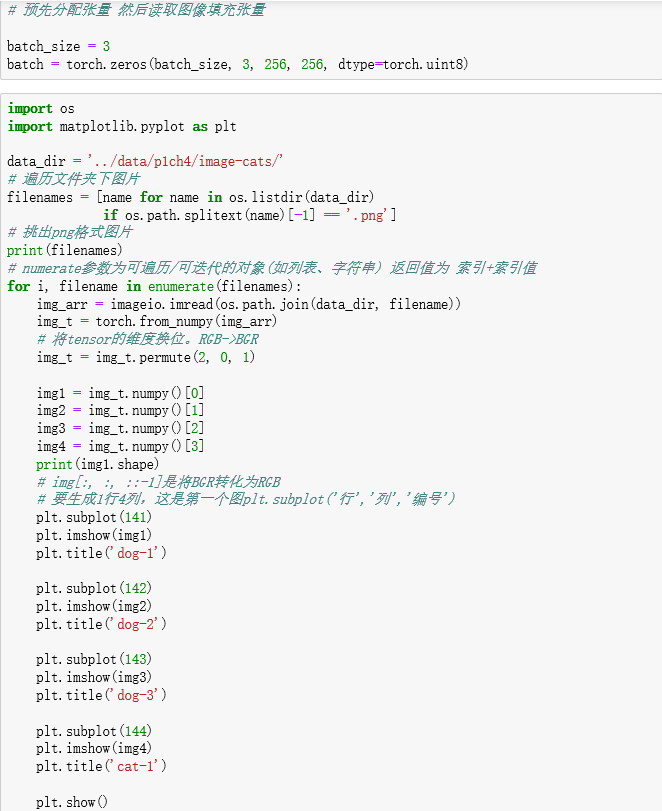
Task: Click the 'print(img1.shape)' line
Action: pos(98,464)
